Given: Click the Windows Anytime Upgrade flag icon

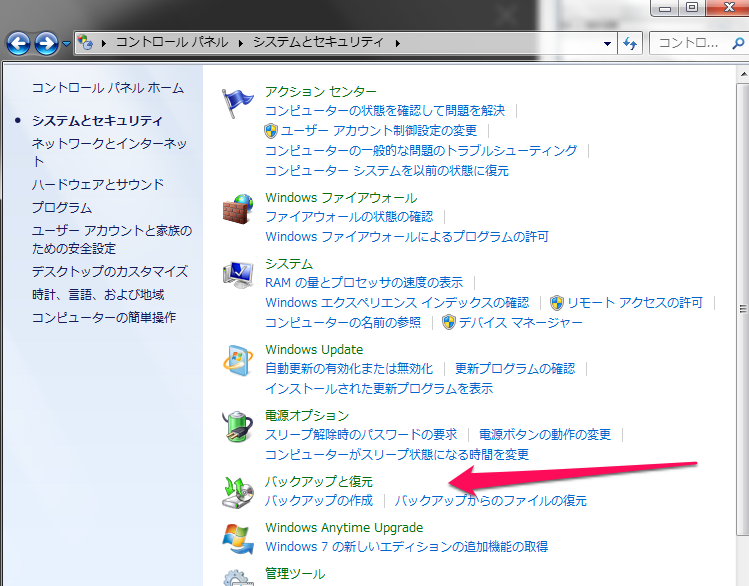Looking at the screenshot, I should [x=237, y=539].
